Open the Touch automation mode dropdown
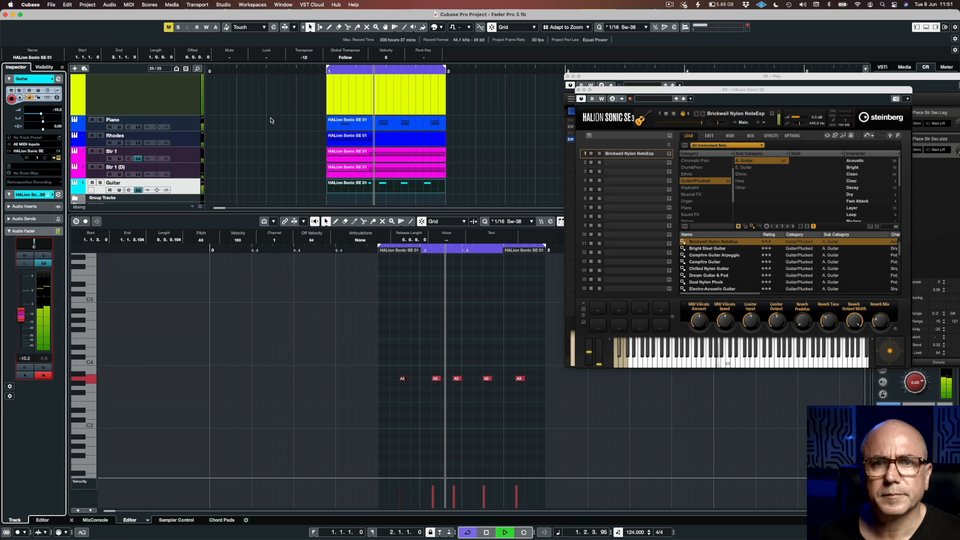 [x=249, y=27]
